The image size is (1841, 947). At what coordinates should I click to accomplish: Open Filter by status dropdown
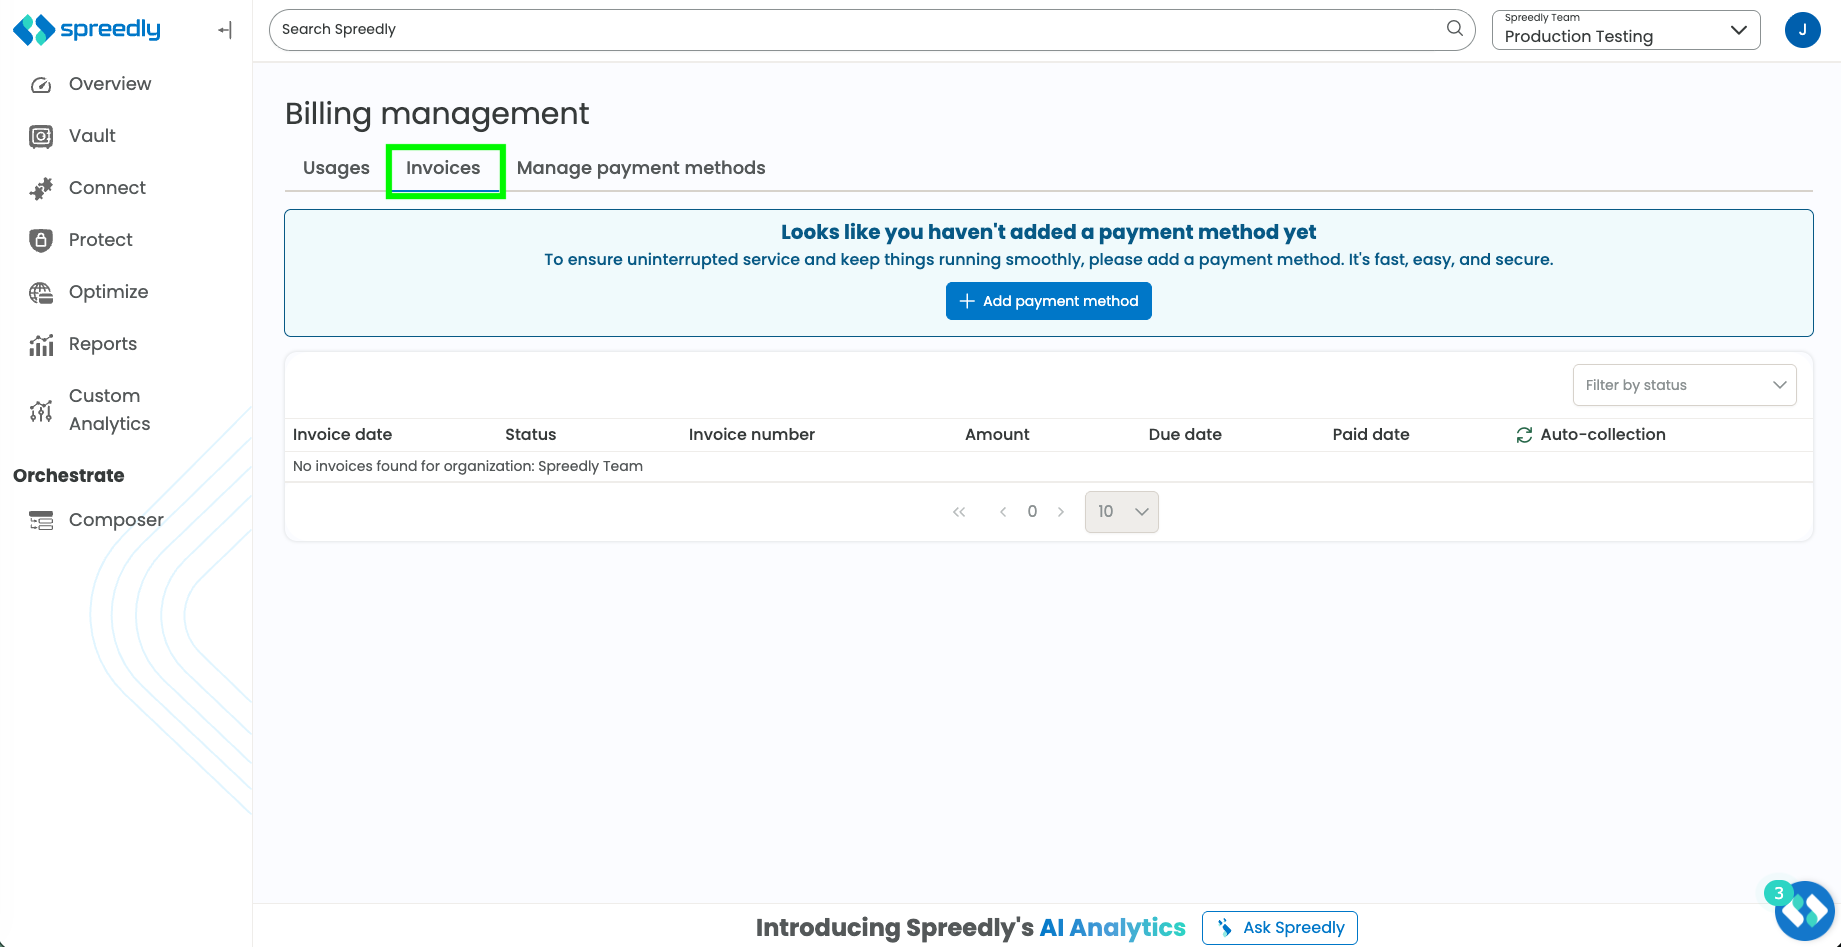[x=1685, y=385]
